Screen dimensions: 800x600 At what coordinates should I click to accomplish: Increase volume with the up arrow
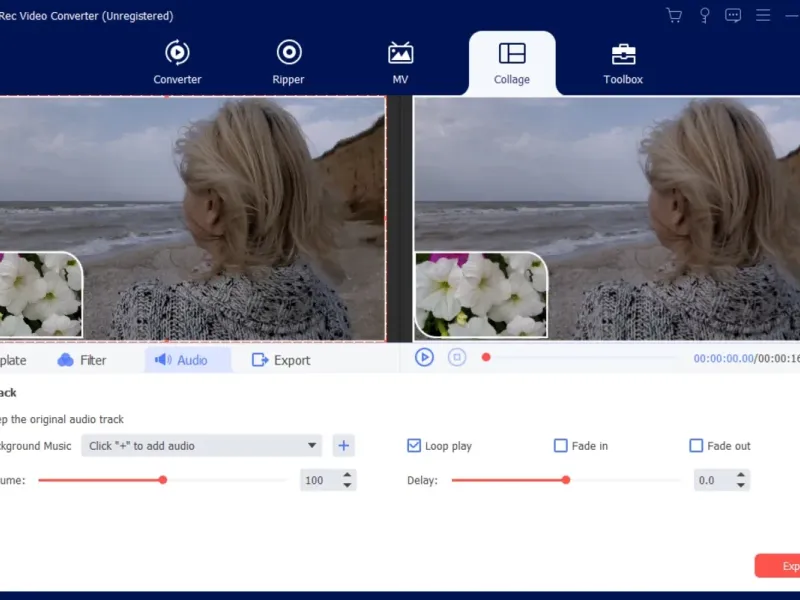[347, 475]
